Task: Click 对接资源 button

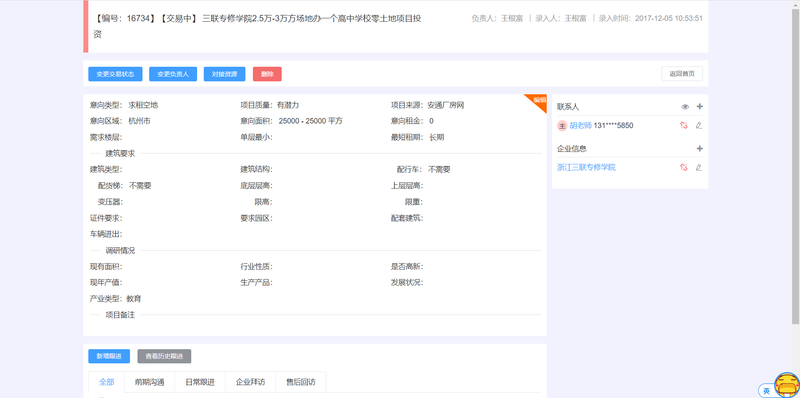Action: tap(224, 74)
